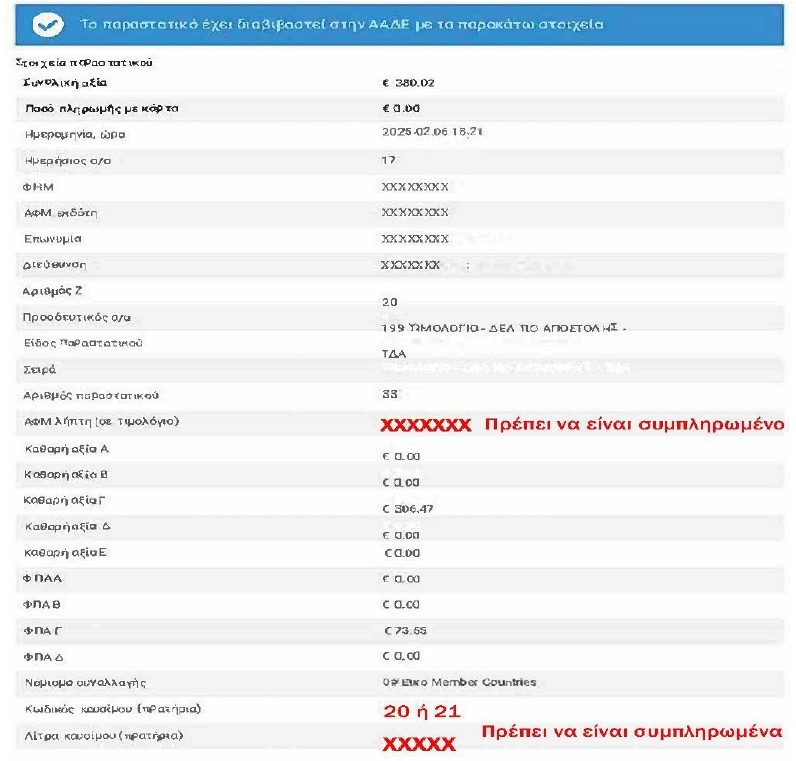Click the red XXXXX for Λίτρα καυσίμου
Image resolution: width=796 pixels, height=761 pixels.
click(x=419, y=744)
